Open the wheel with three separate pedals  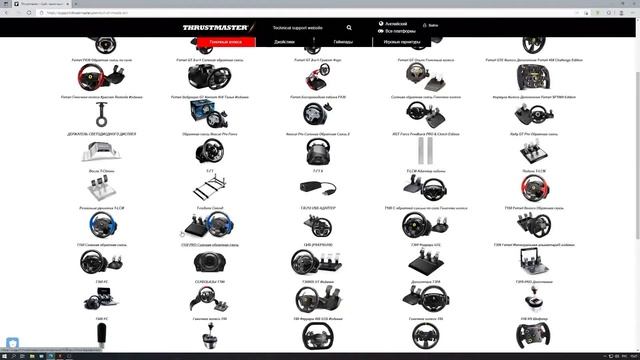(x=317, y=262)
